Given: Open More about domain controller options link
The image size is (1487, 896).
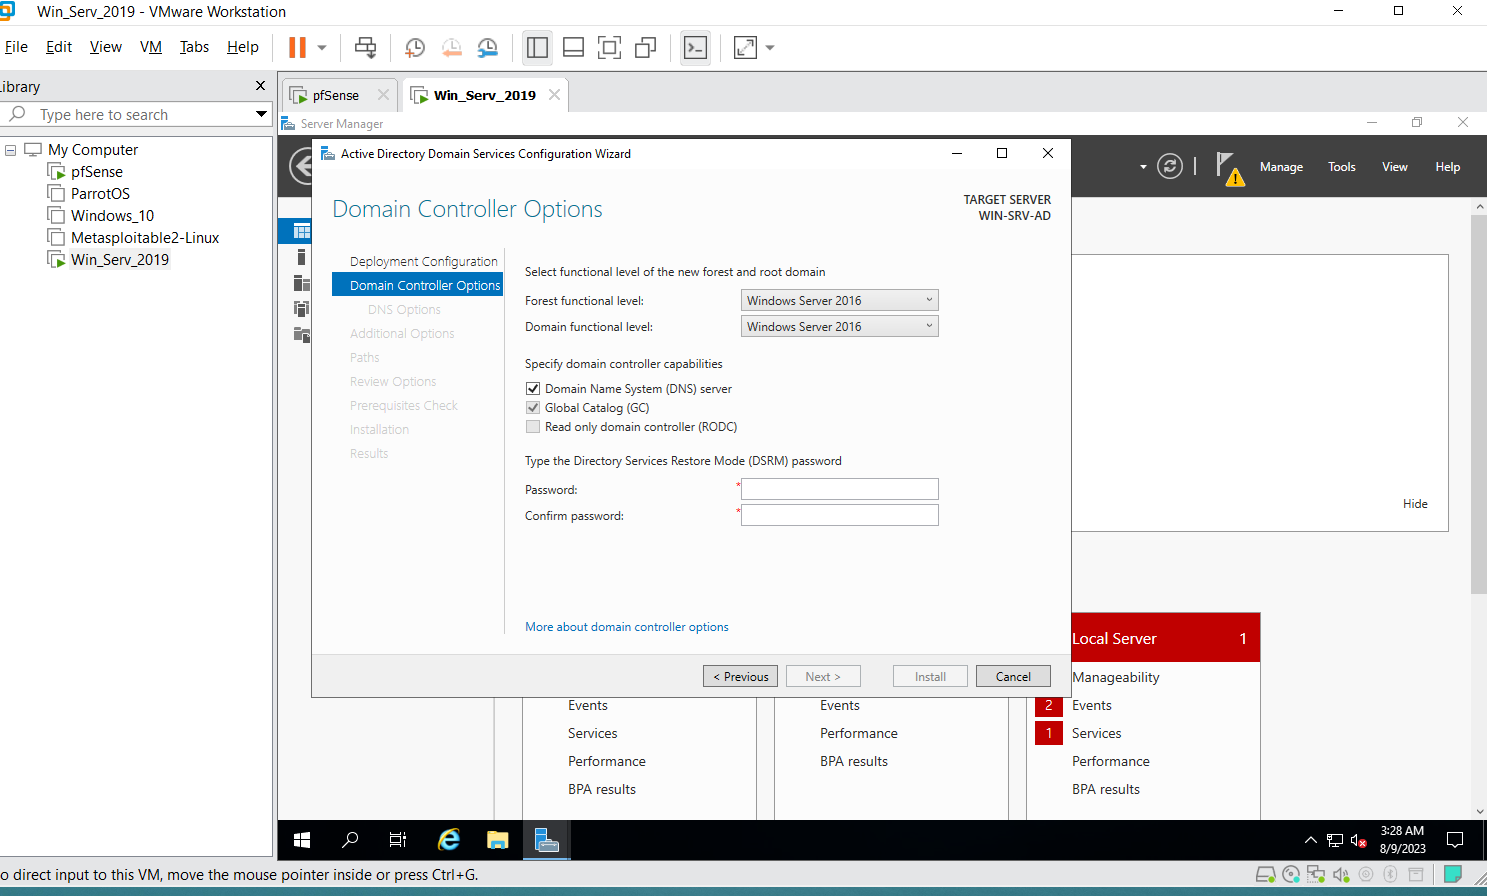Looking at the screenshot, I should pos(627,627).
